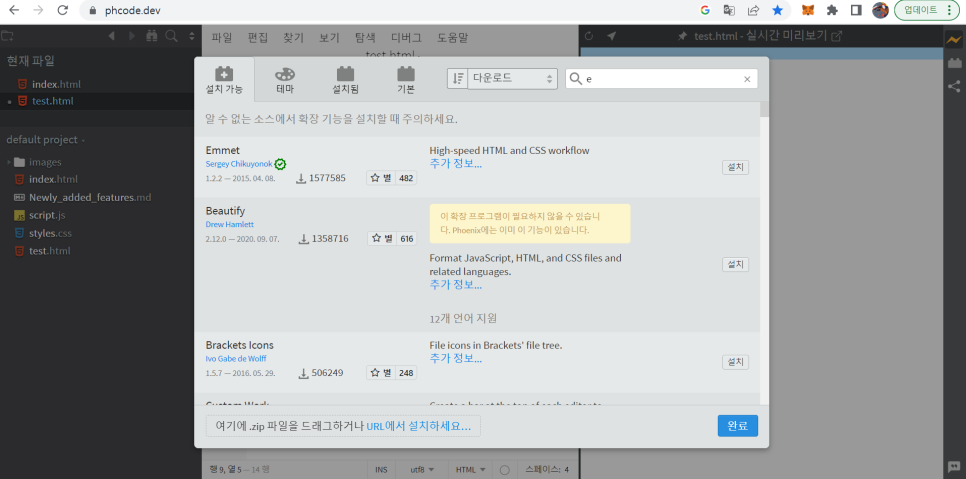Viewport: 966px width, 479px height.
Task: Click the share icon in right bar
Action: (954, 86)
